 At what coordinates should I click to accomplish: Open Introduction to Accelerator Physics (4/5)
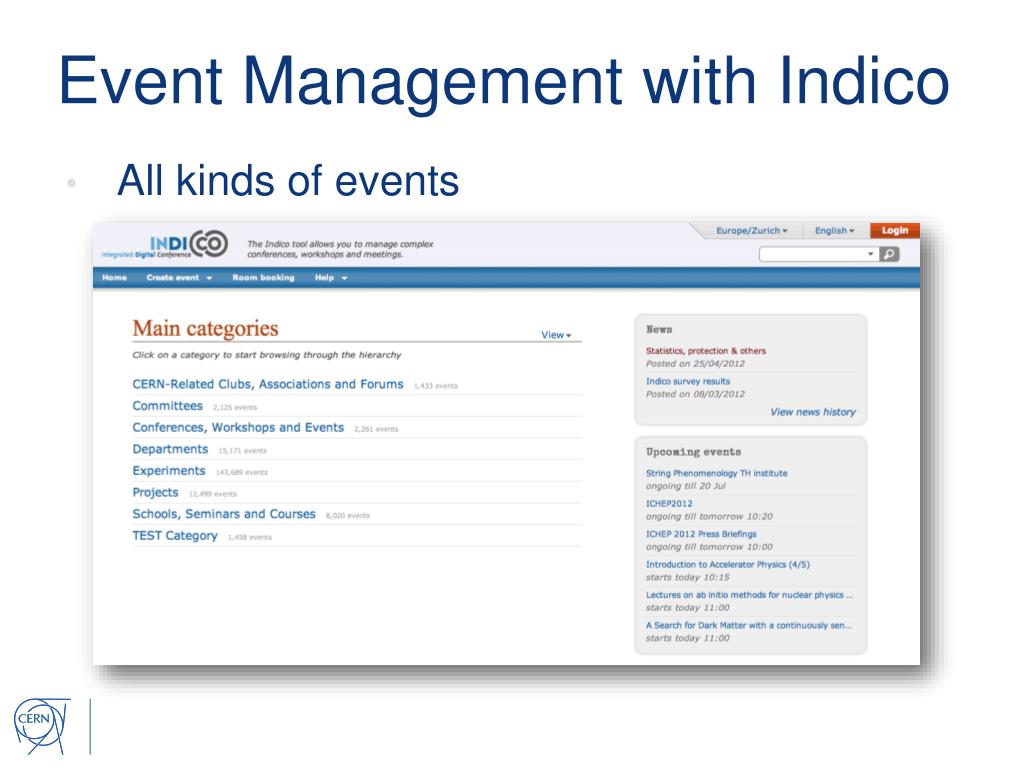[x=728, y=564]
